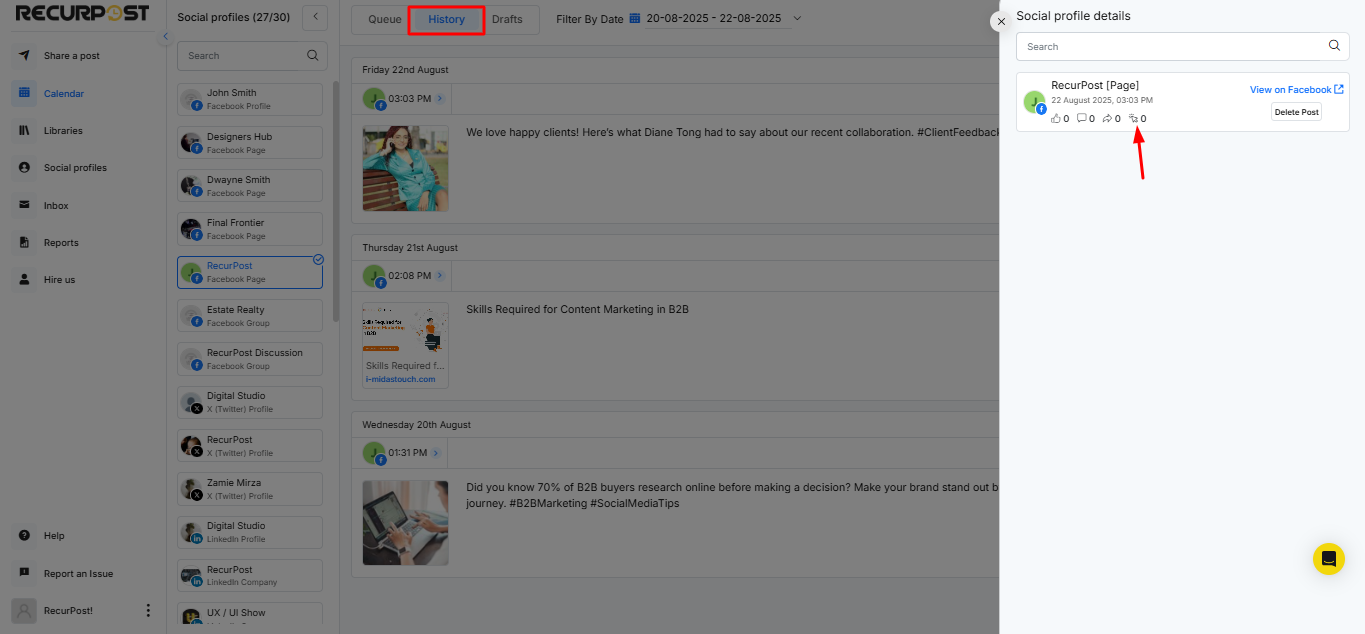The image size is (1365, 634).
Task: Click the profile avatar beside 03:03 PM
Action: 374,99
